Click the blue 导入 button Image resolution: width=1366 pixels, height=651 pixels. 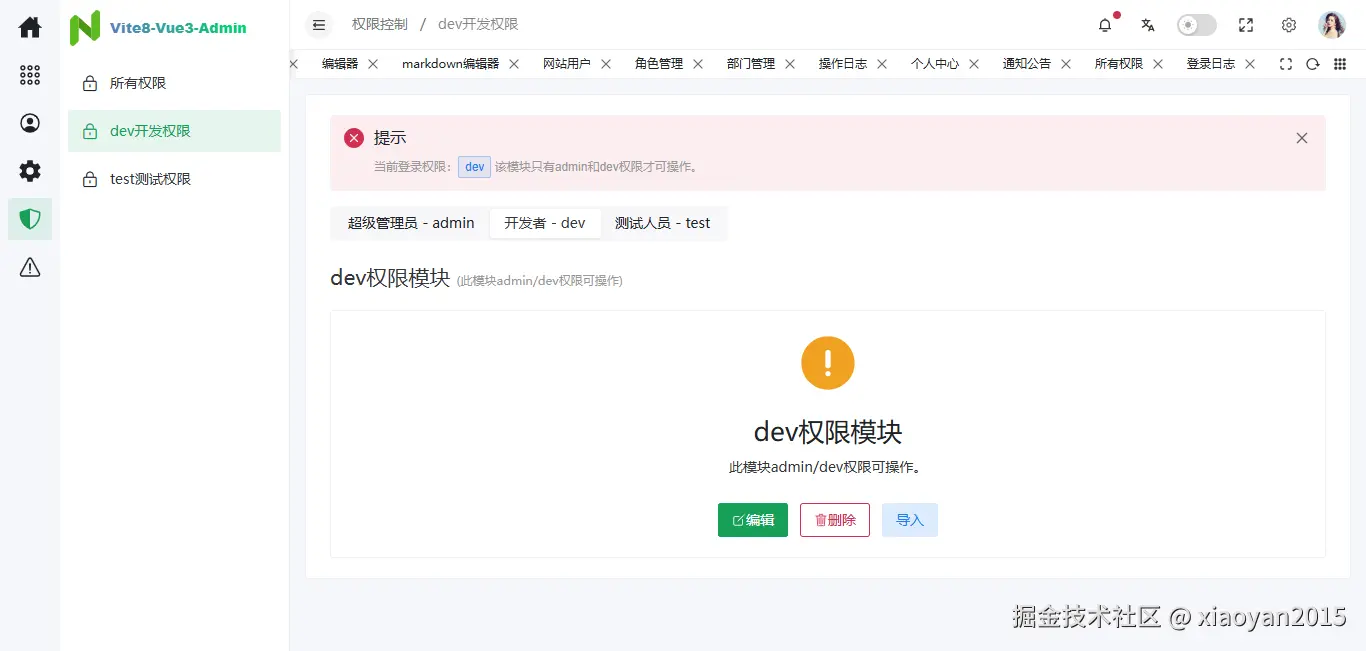(x=910, y=520)
